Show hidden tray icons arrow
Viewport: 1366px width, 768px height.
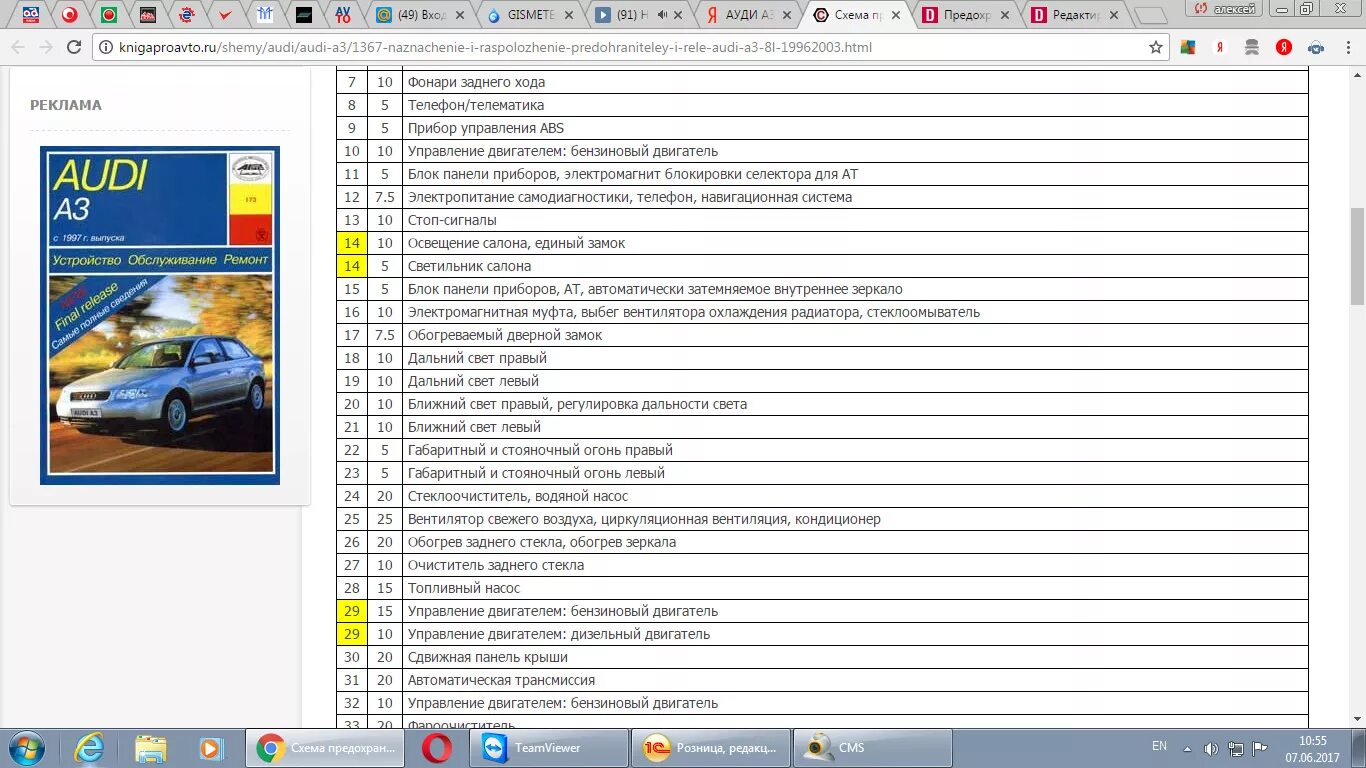(x=1187, y=748)
